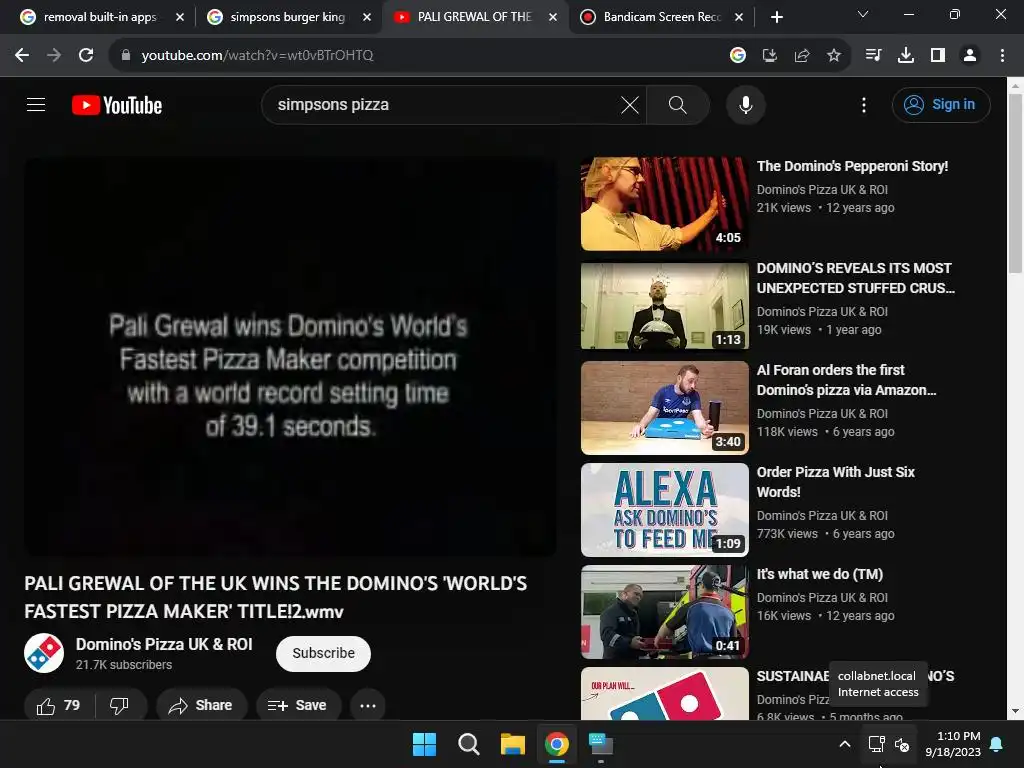1024x768 pixels.
Task: Open 'Order Pizza With Just Six Words!' title
Action: tap(836, 482)
